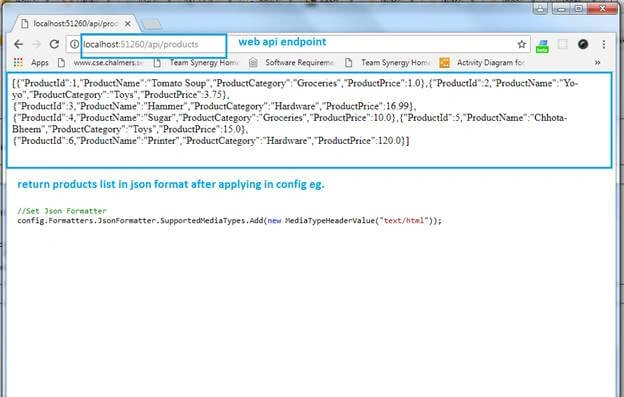Click the ProductPrice value 16.99

[x=397, y=106]
